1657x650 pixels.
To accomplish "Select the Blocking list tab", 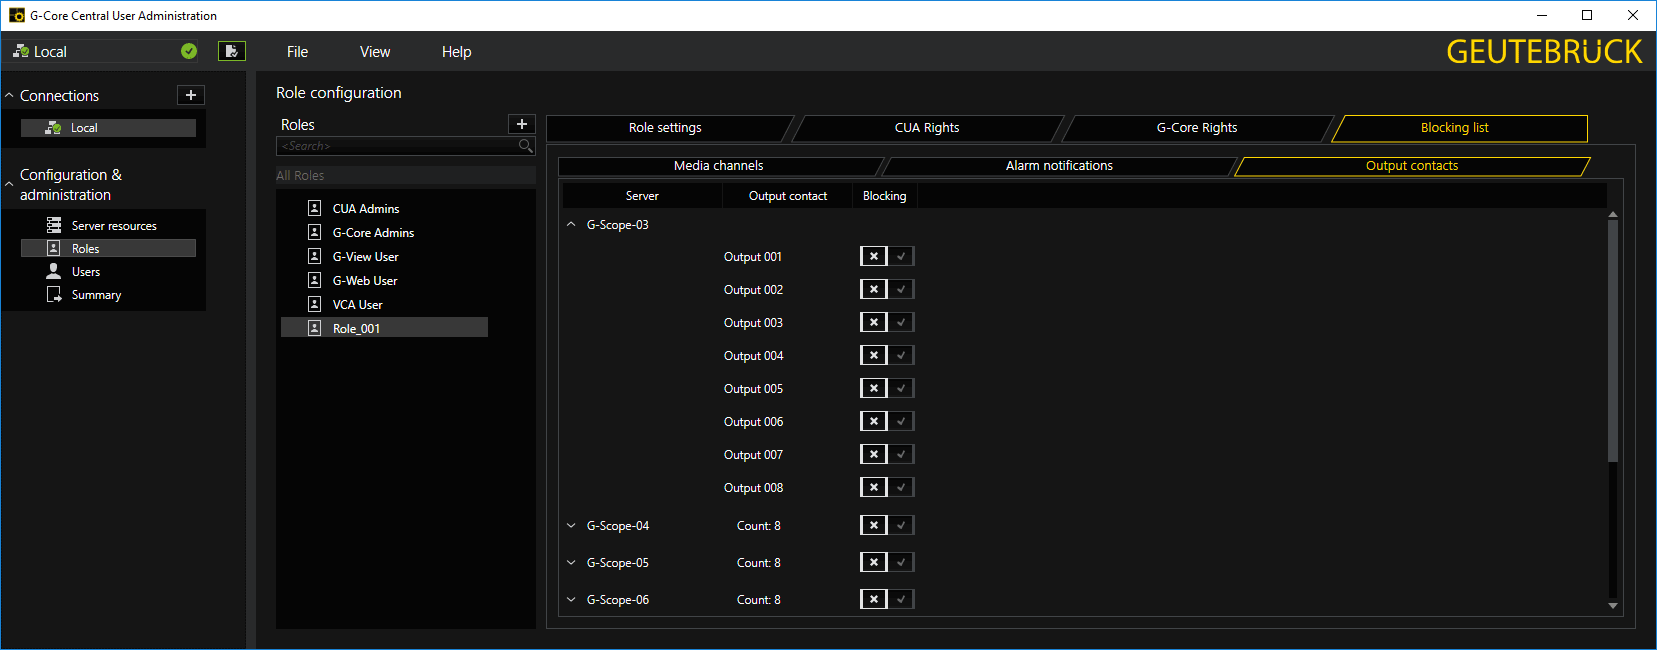I will coord(1455,128).
